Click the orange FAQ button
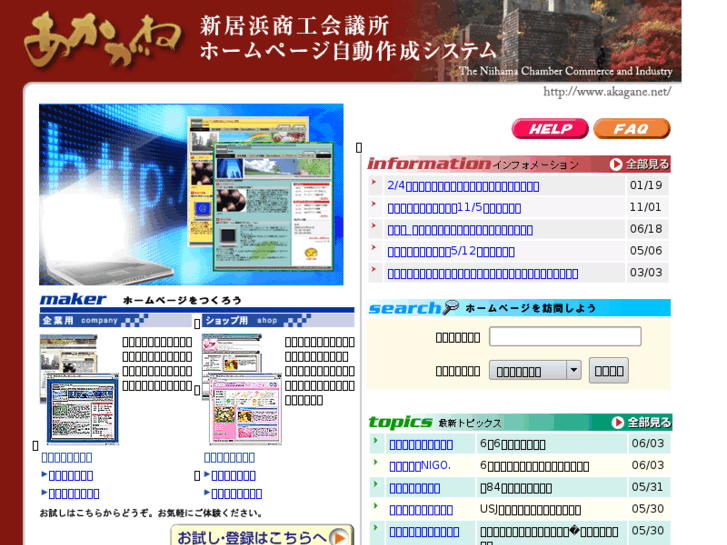Image resolution: width=727 pixels, height=545 pixels. [632, 128]
